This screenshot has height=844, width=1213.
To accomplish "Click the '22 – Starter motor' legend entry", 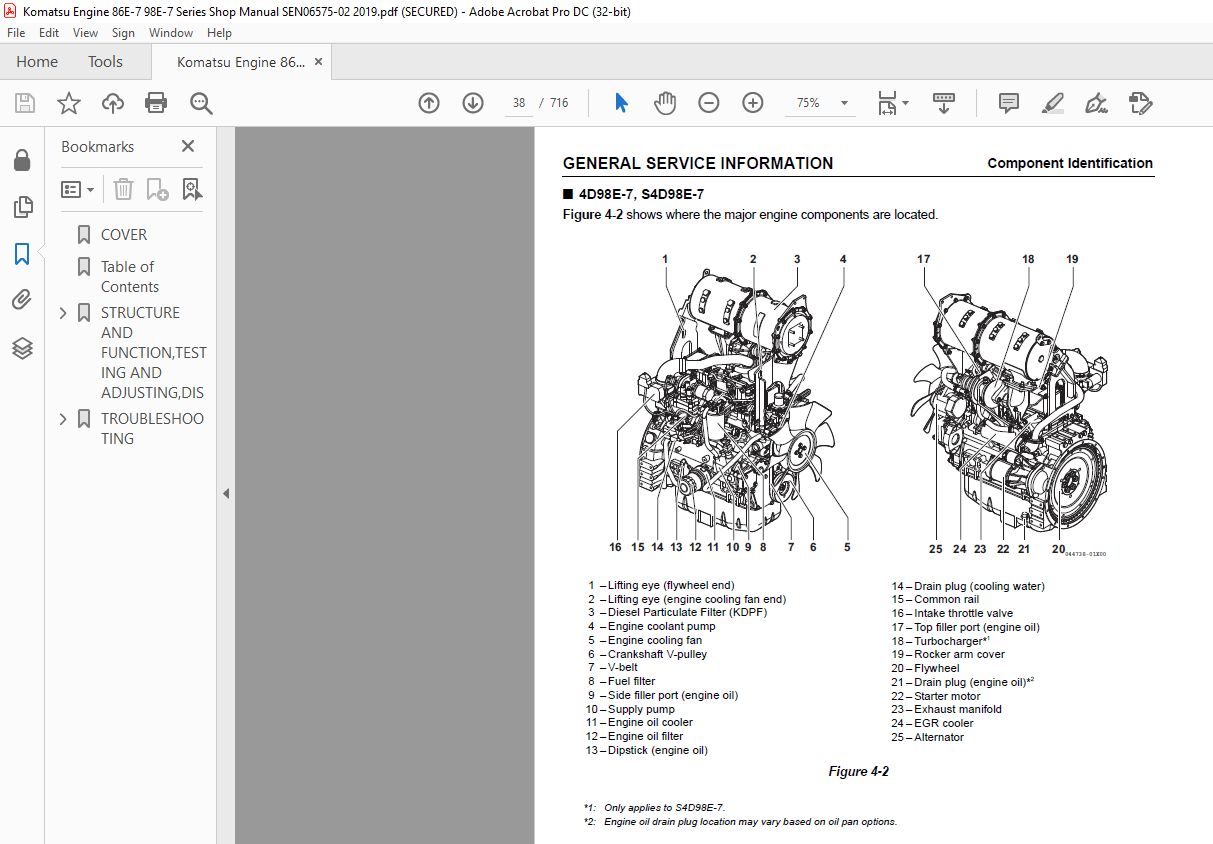I will (x=936, y=696).
